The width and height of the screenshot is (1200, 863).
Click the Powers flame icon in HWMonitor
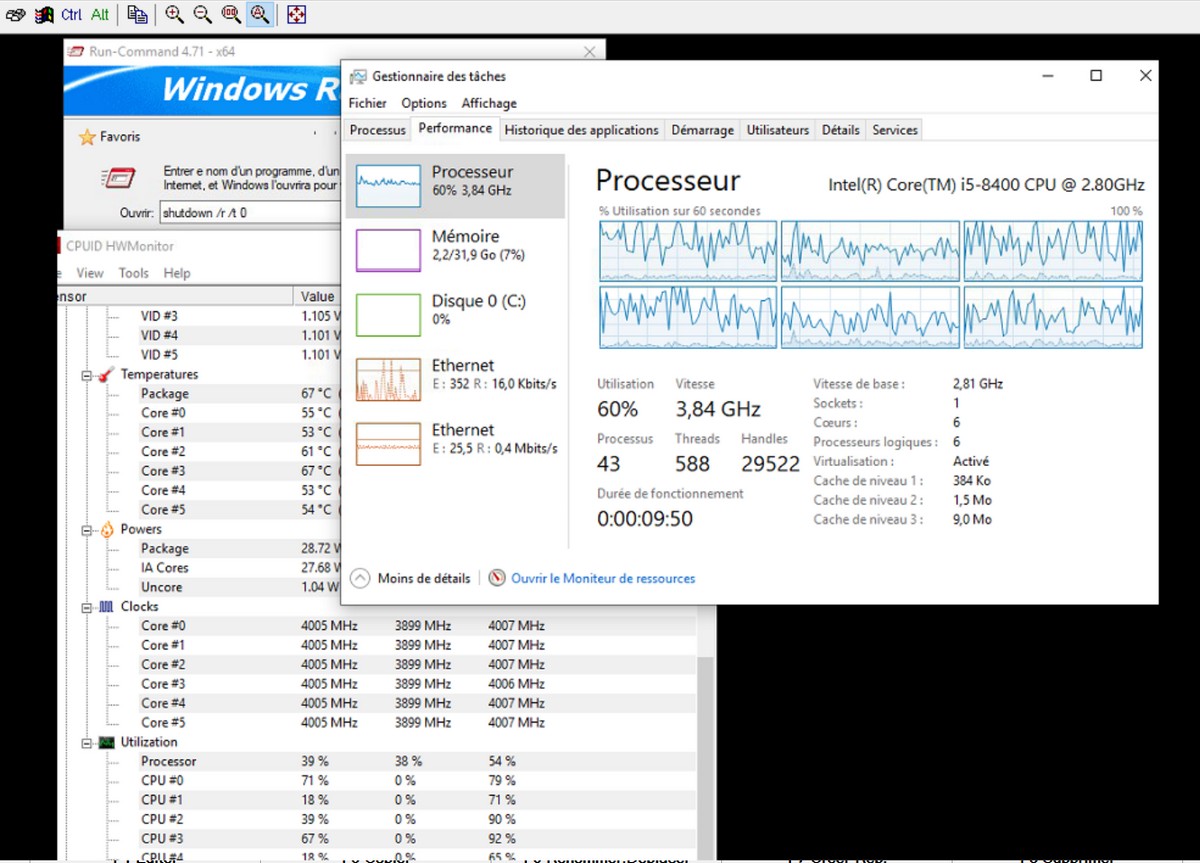[x=106, y=529]
